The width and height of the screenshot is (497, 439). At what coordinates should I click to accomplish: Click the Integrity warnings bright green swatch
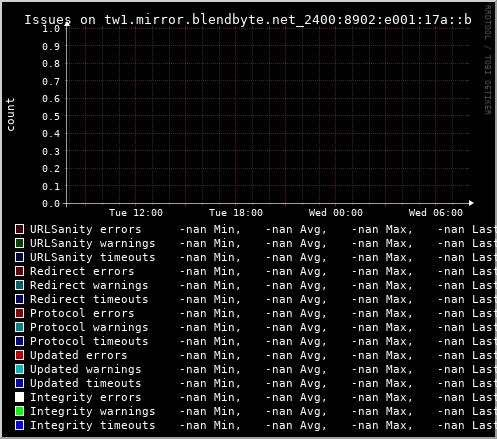[20, 411]
